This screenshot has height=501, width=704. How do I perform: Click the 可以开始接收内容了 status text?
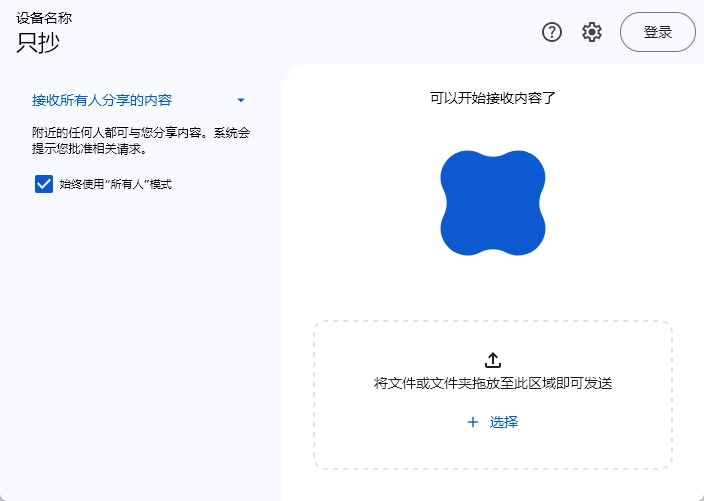(x=493, y=98)
